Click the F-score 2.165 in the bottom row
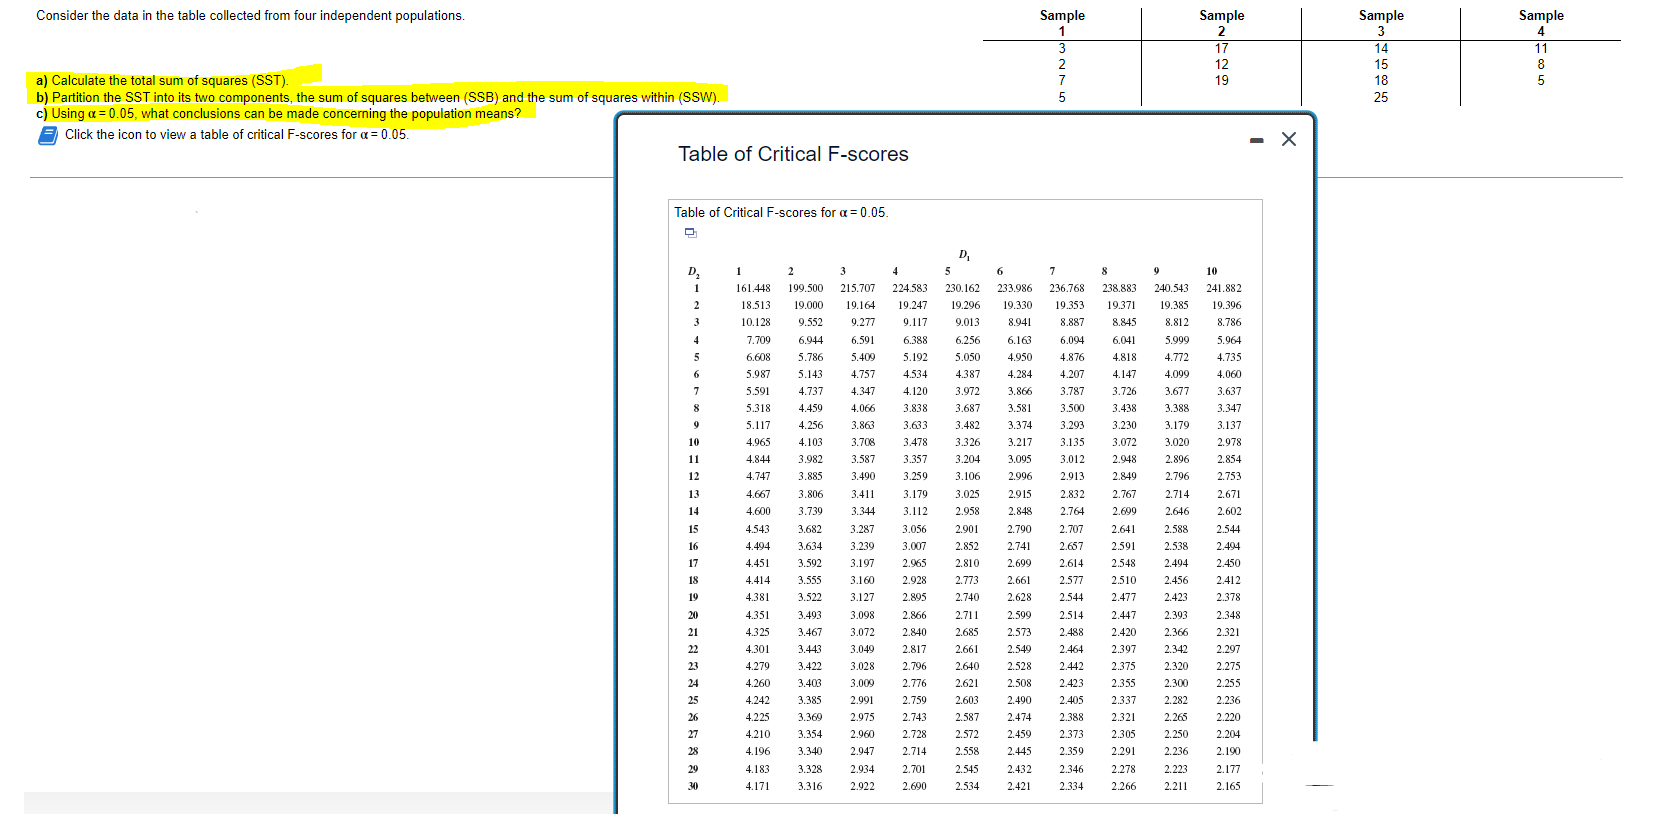 1228,786
